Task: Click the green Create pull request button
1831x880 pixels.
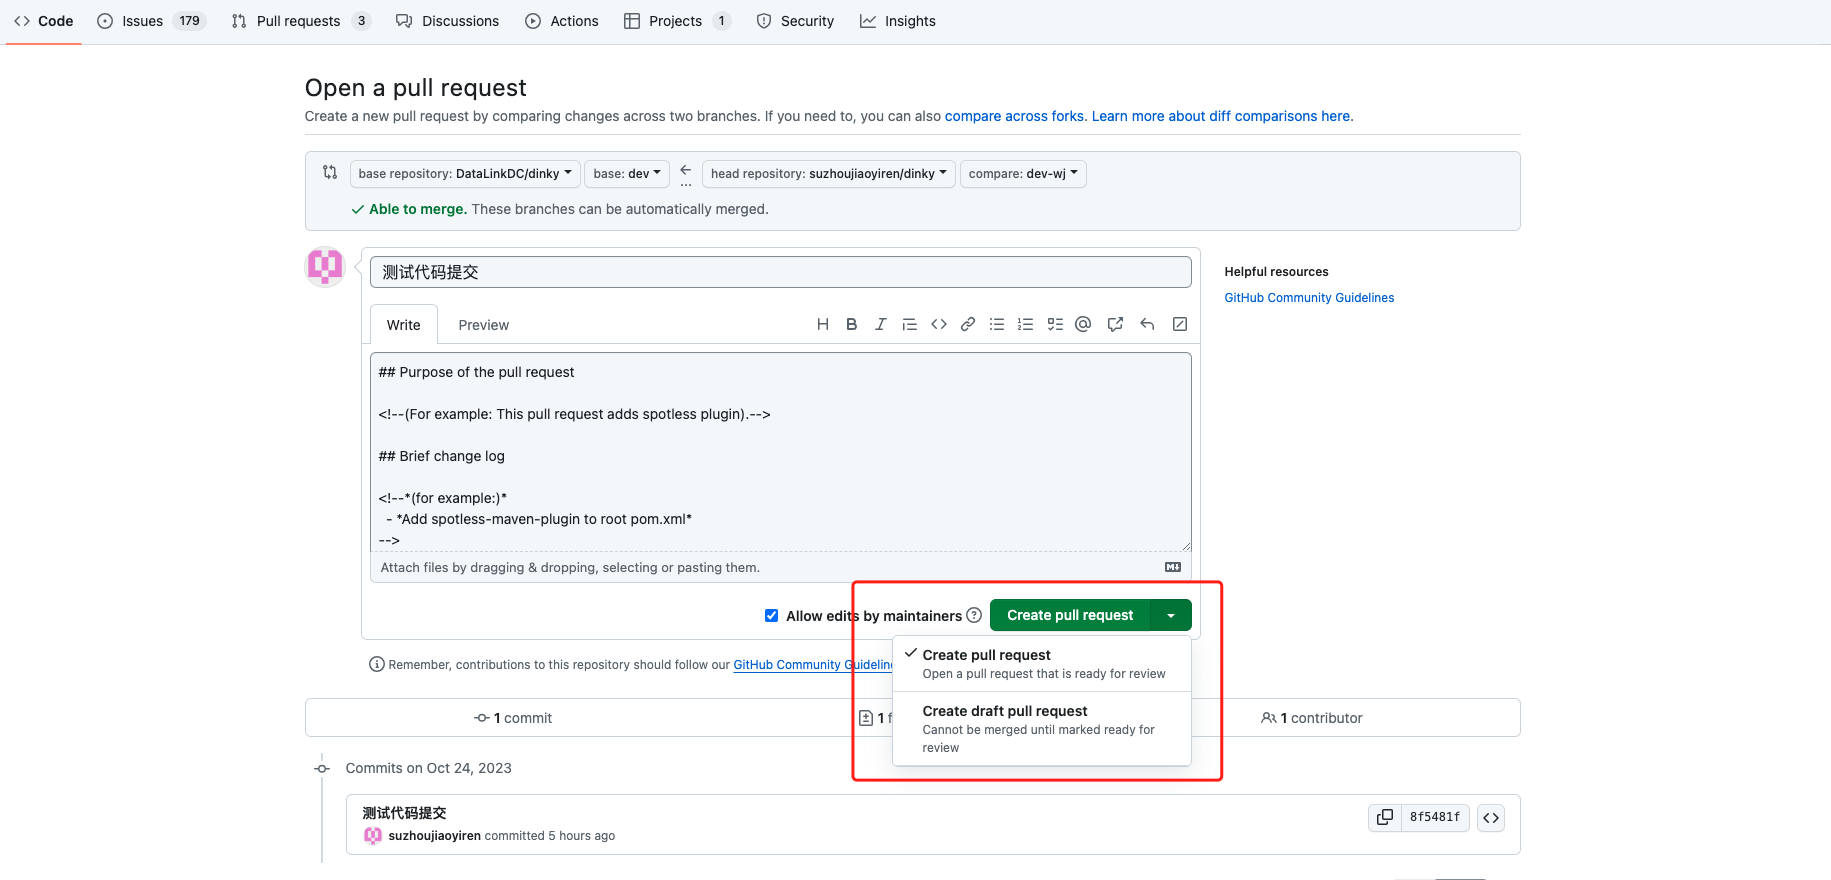Action: click(x=1070, y=615)
